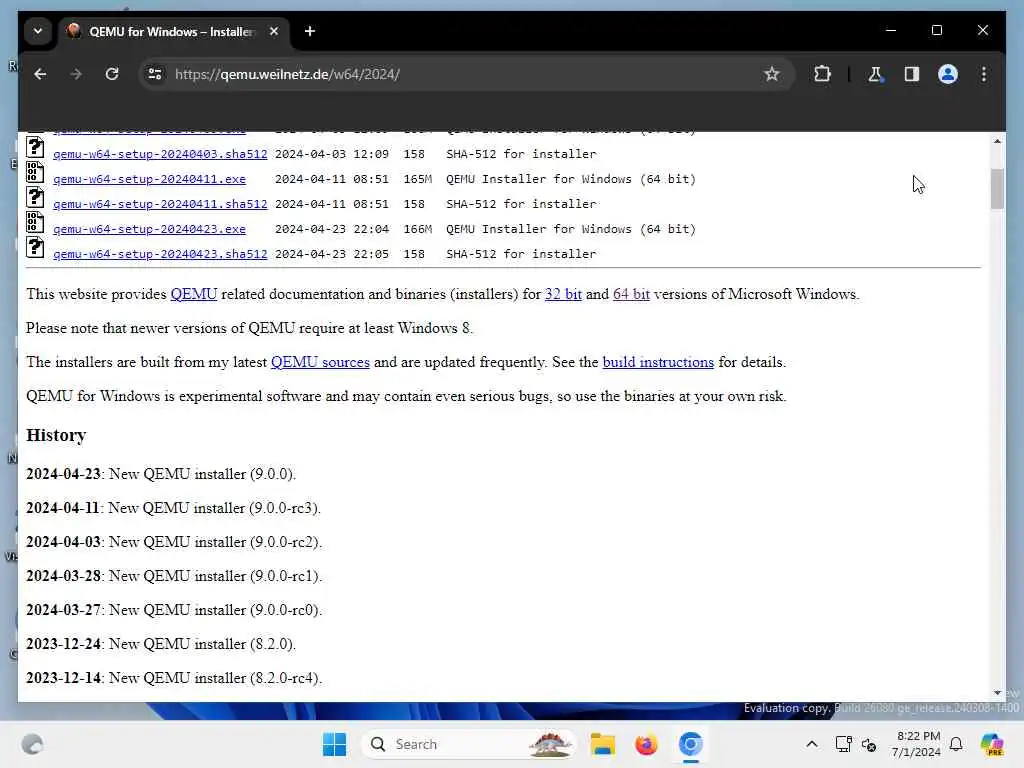Click date '2024-04-23 22:04' in file list
Image resolution: width=1024 pixels, height=768 pixels.
point(332,229)
